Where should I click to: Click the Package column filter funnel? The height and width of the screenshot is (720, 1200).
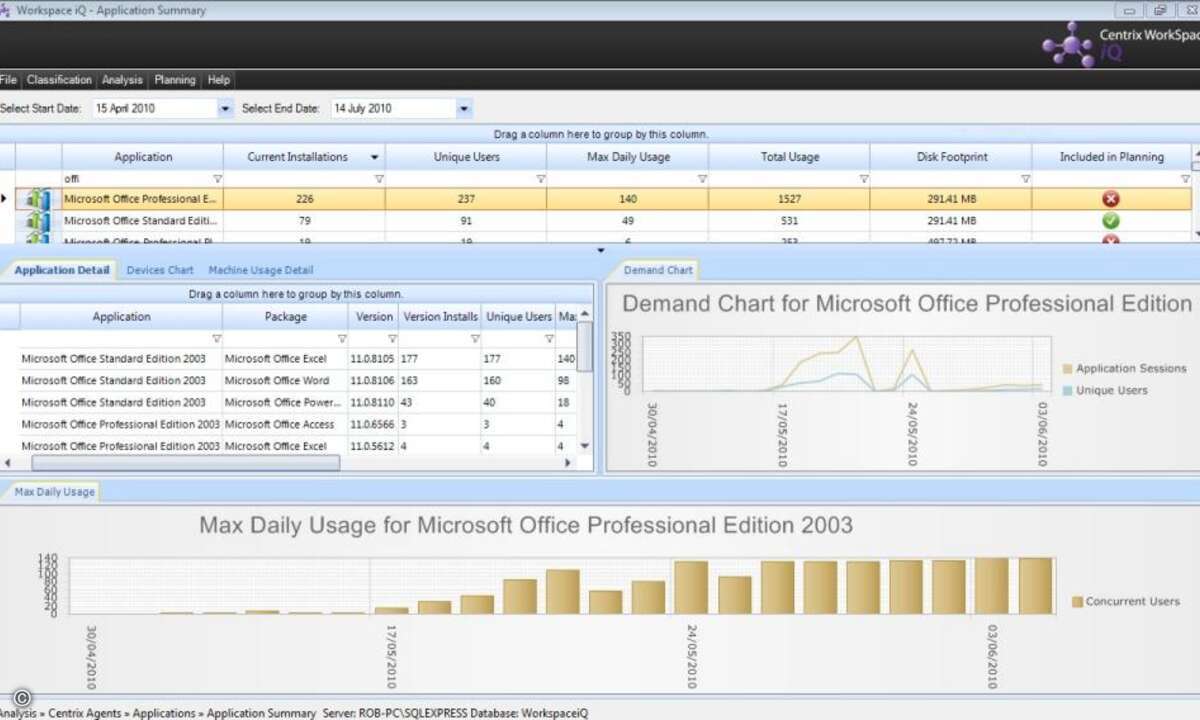341,339
